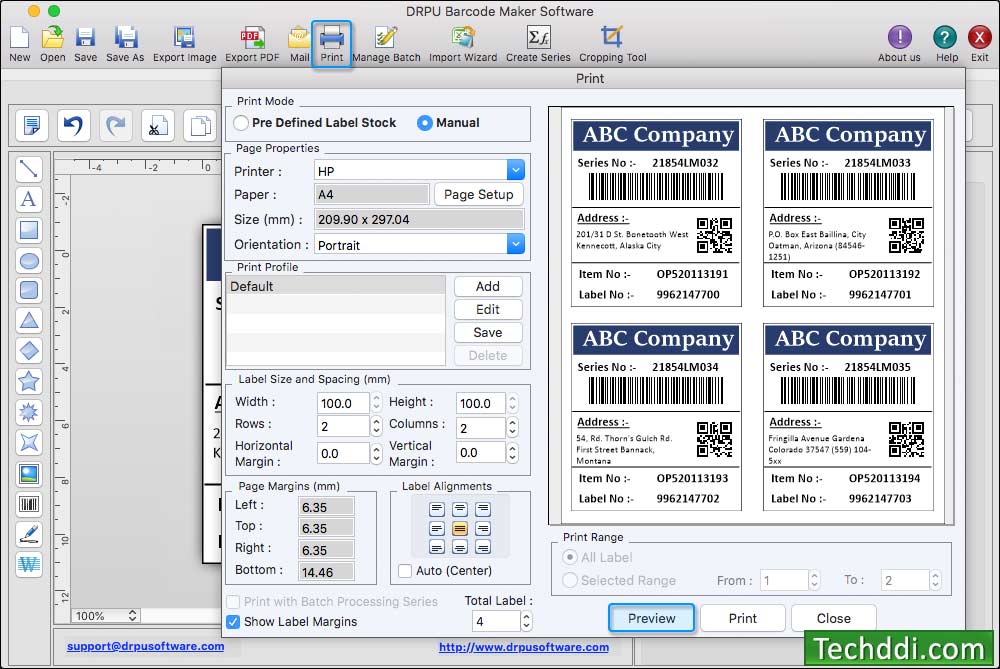Click the Copy pages icon
The height and width of the screenshot is (669, 1000).
point(200,125)
